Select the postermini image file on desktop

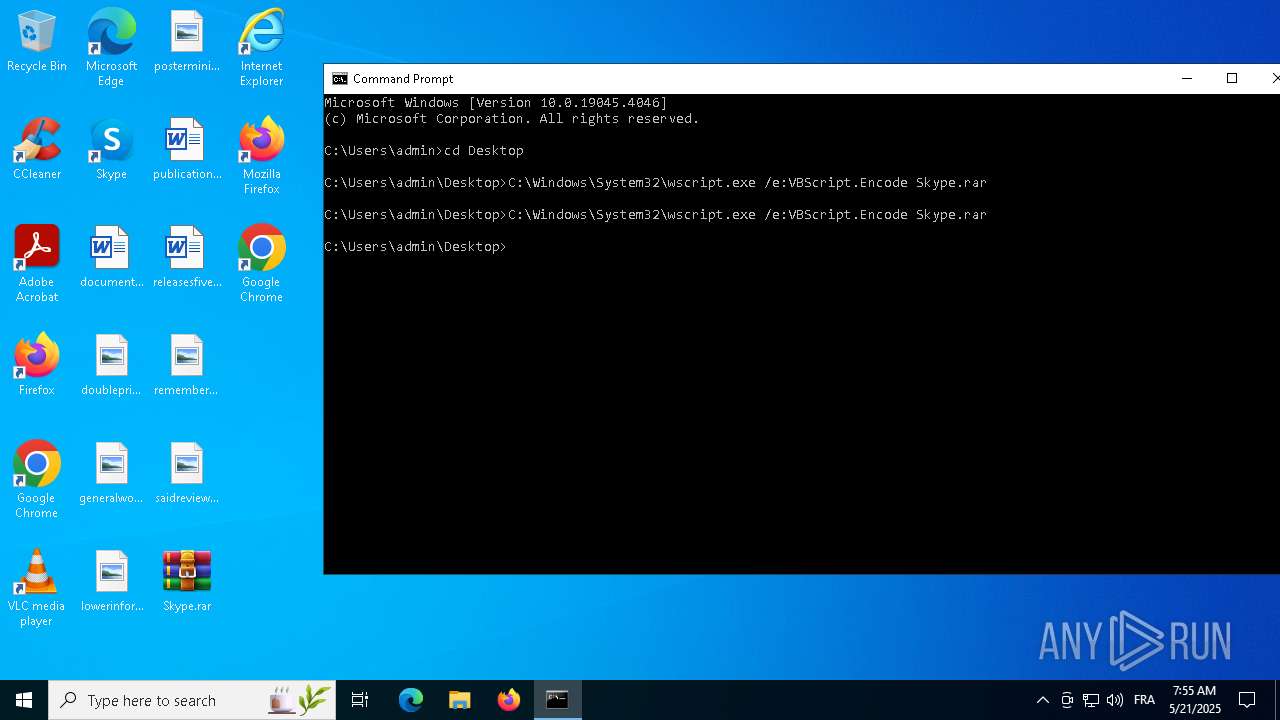[x=186, y=42]
